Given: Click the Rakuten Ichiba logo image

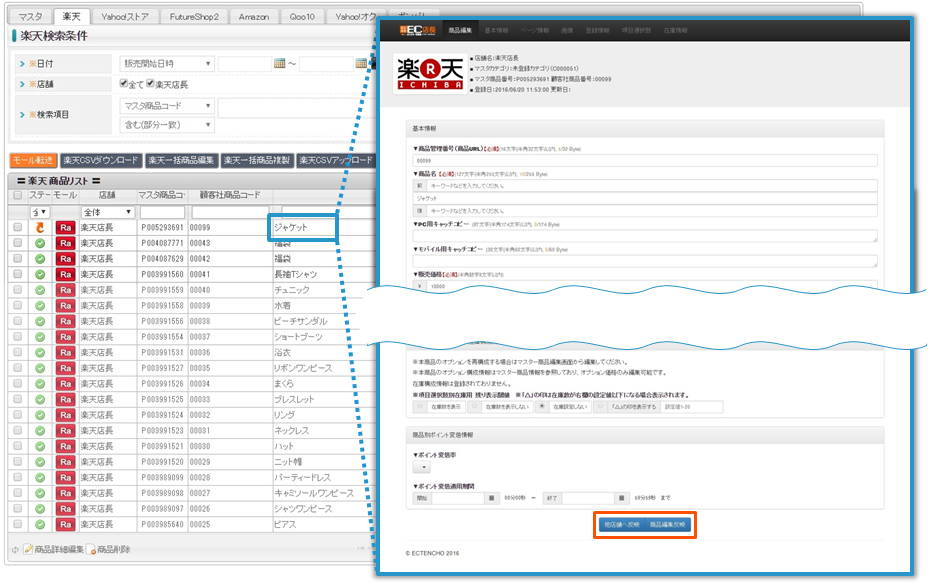Looking at the screenshot, I should pos(430,74).
